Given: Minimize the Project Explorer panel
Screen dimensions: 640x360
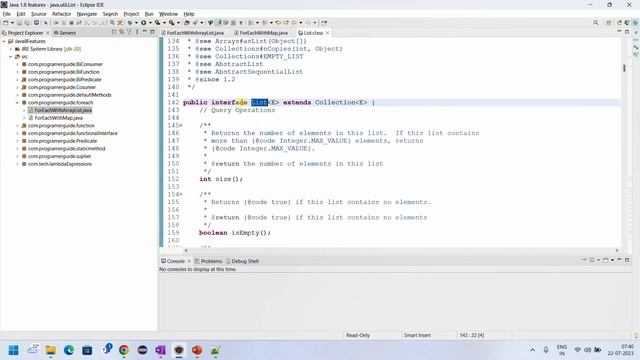Looking at the screenshot, I should point(144,31).
